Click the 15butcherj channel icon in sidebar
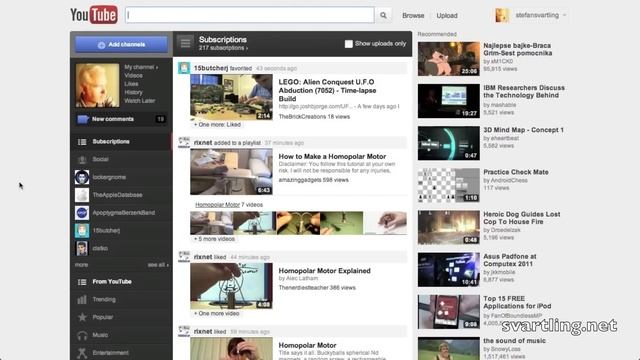 (82, 231)
